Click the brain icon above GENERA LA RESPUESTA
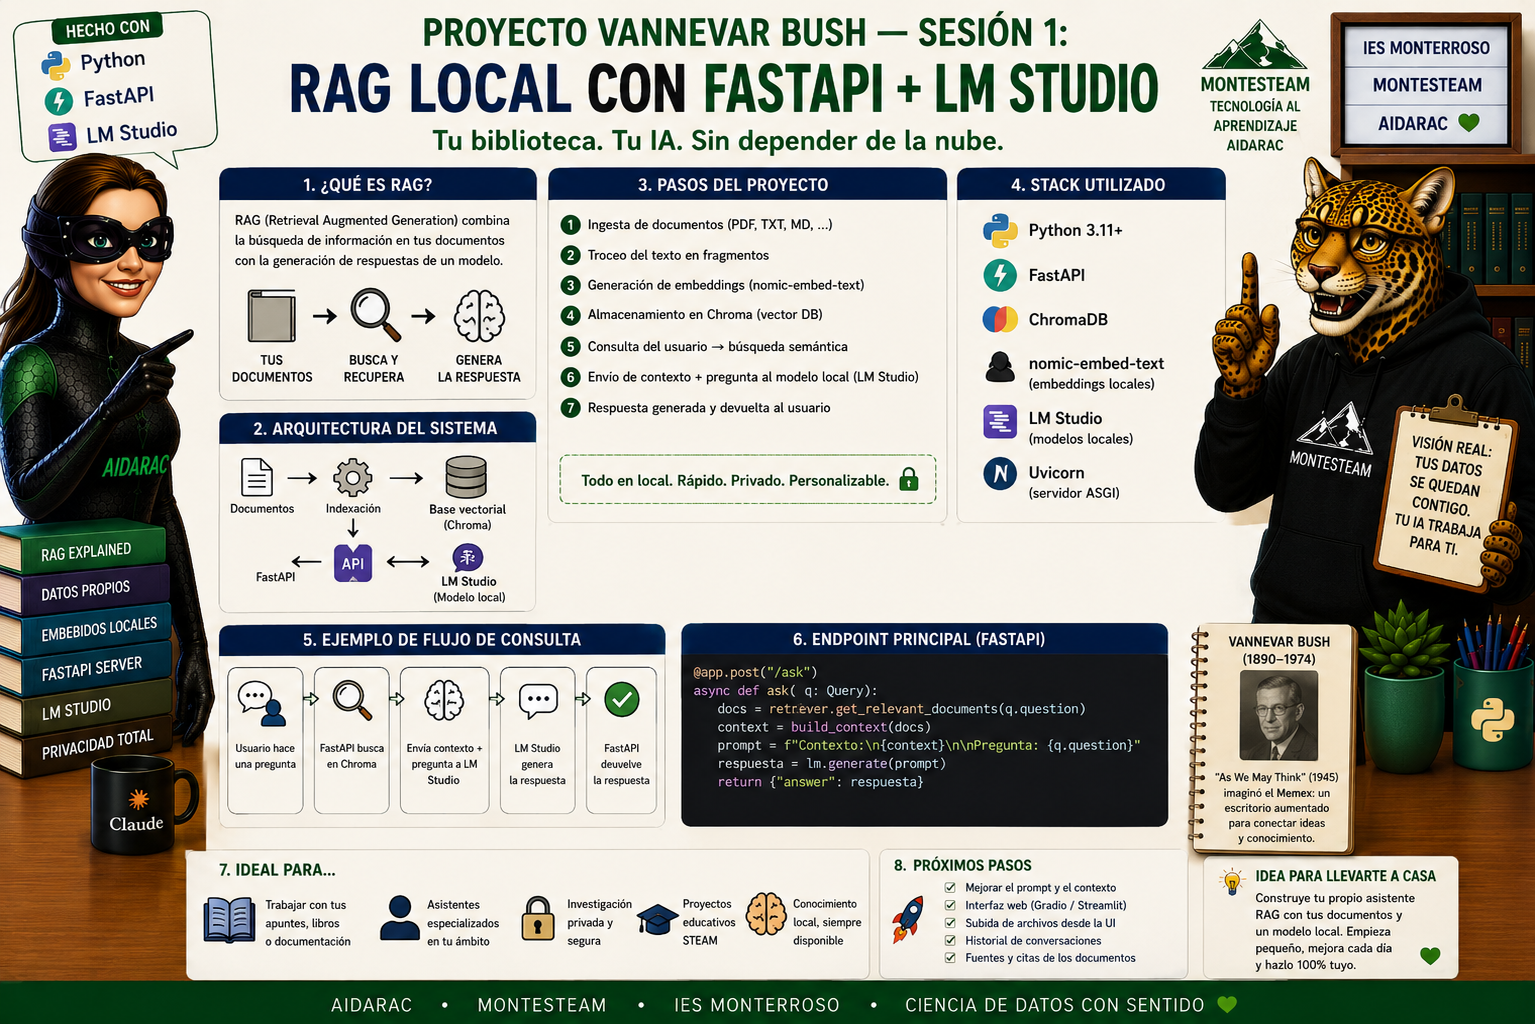 pyautogui.click(x=479, y=316)
